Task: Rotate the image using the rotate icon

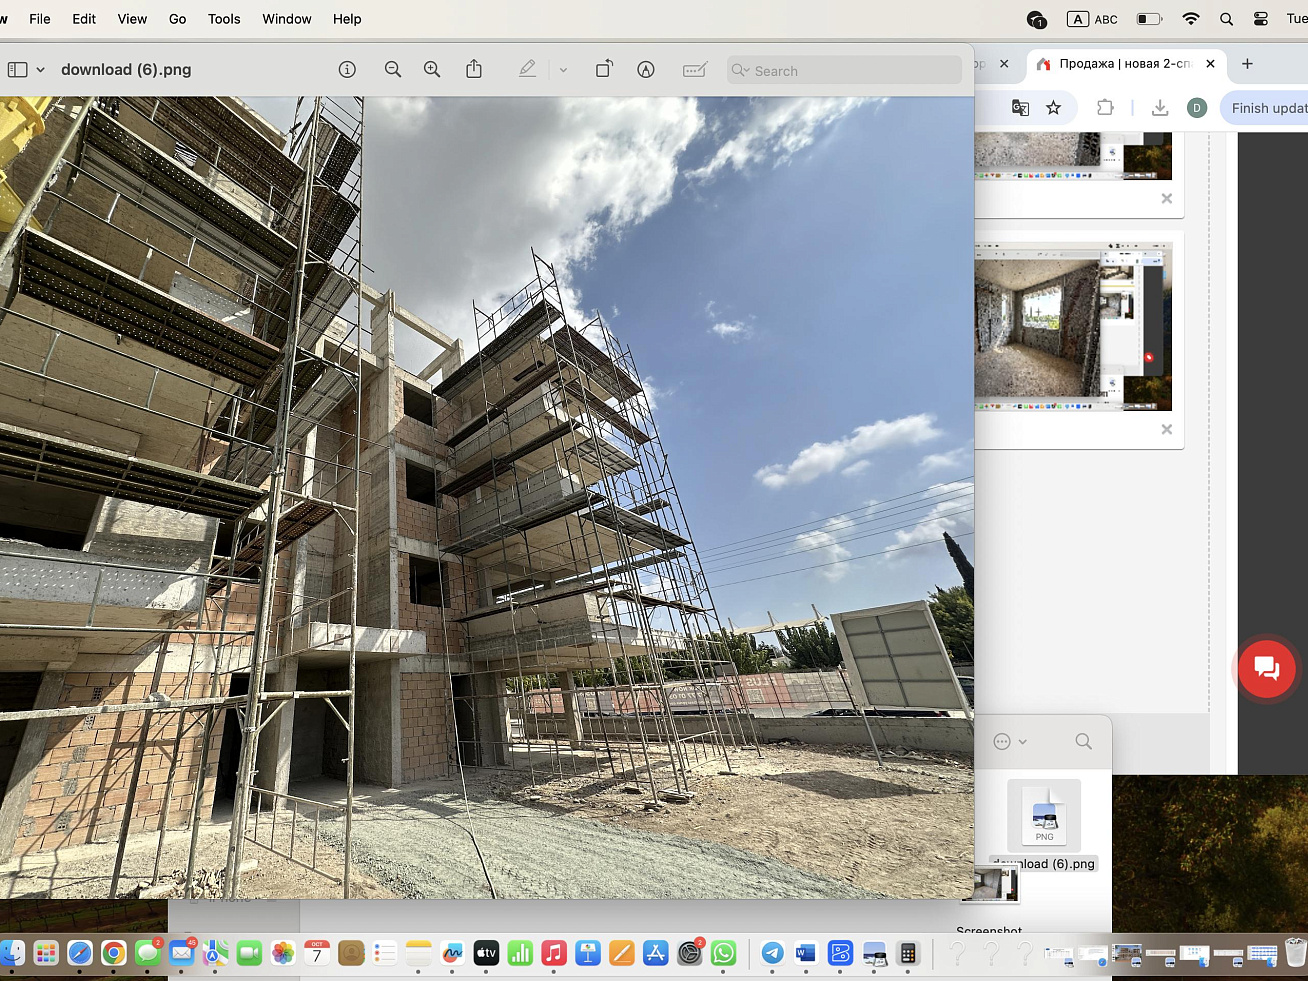Action: tap(604, 70)
